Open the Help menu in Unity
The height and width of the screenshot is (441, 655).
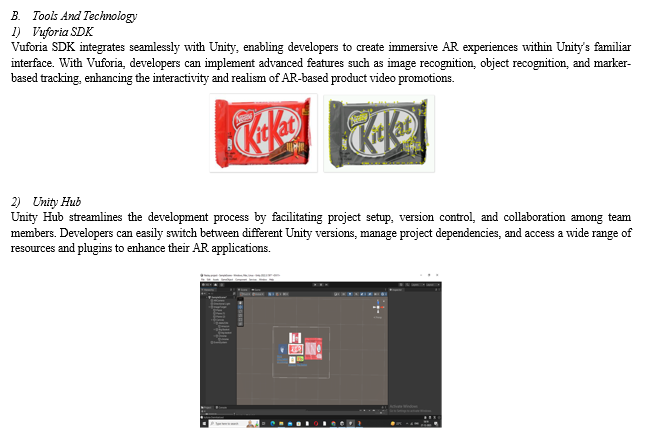(272, 279)
